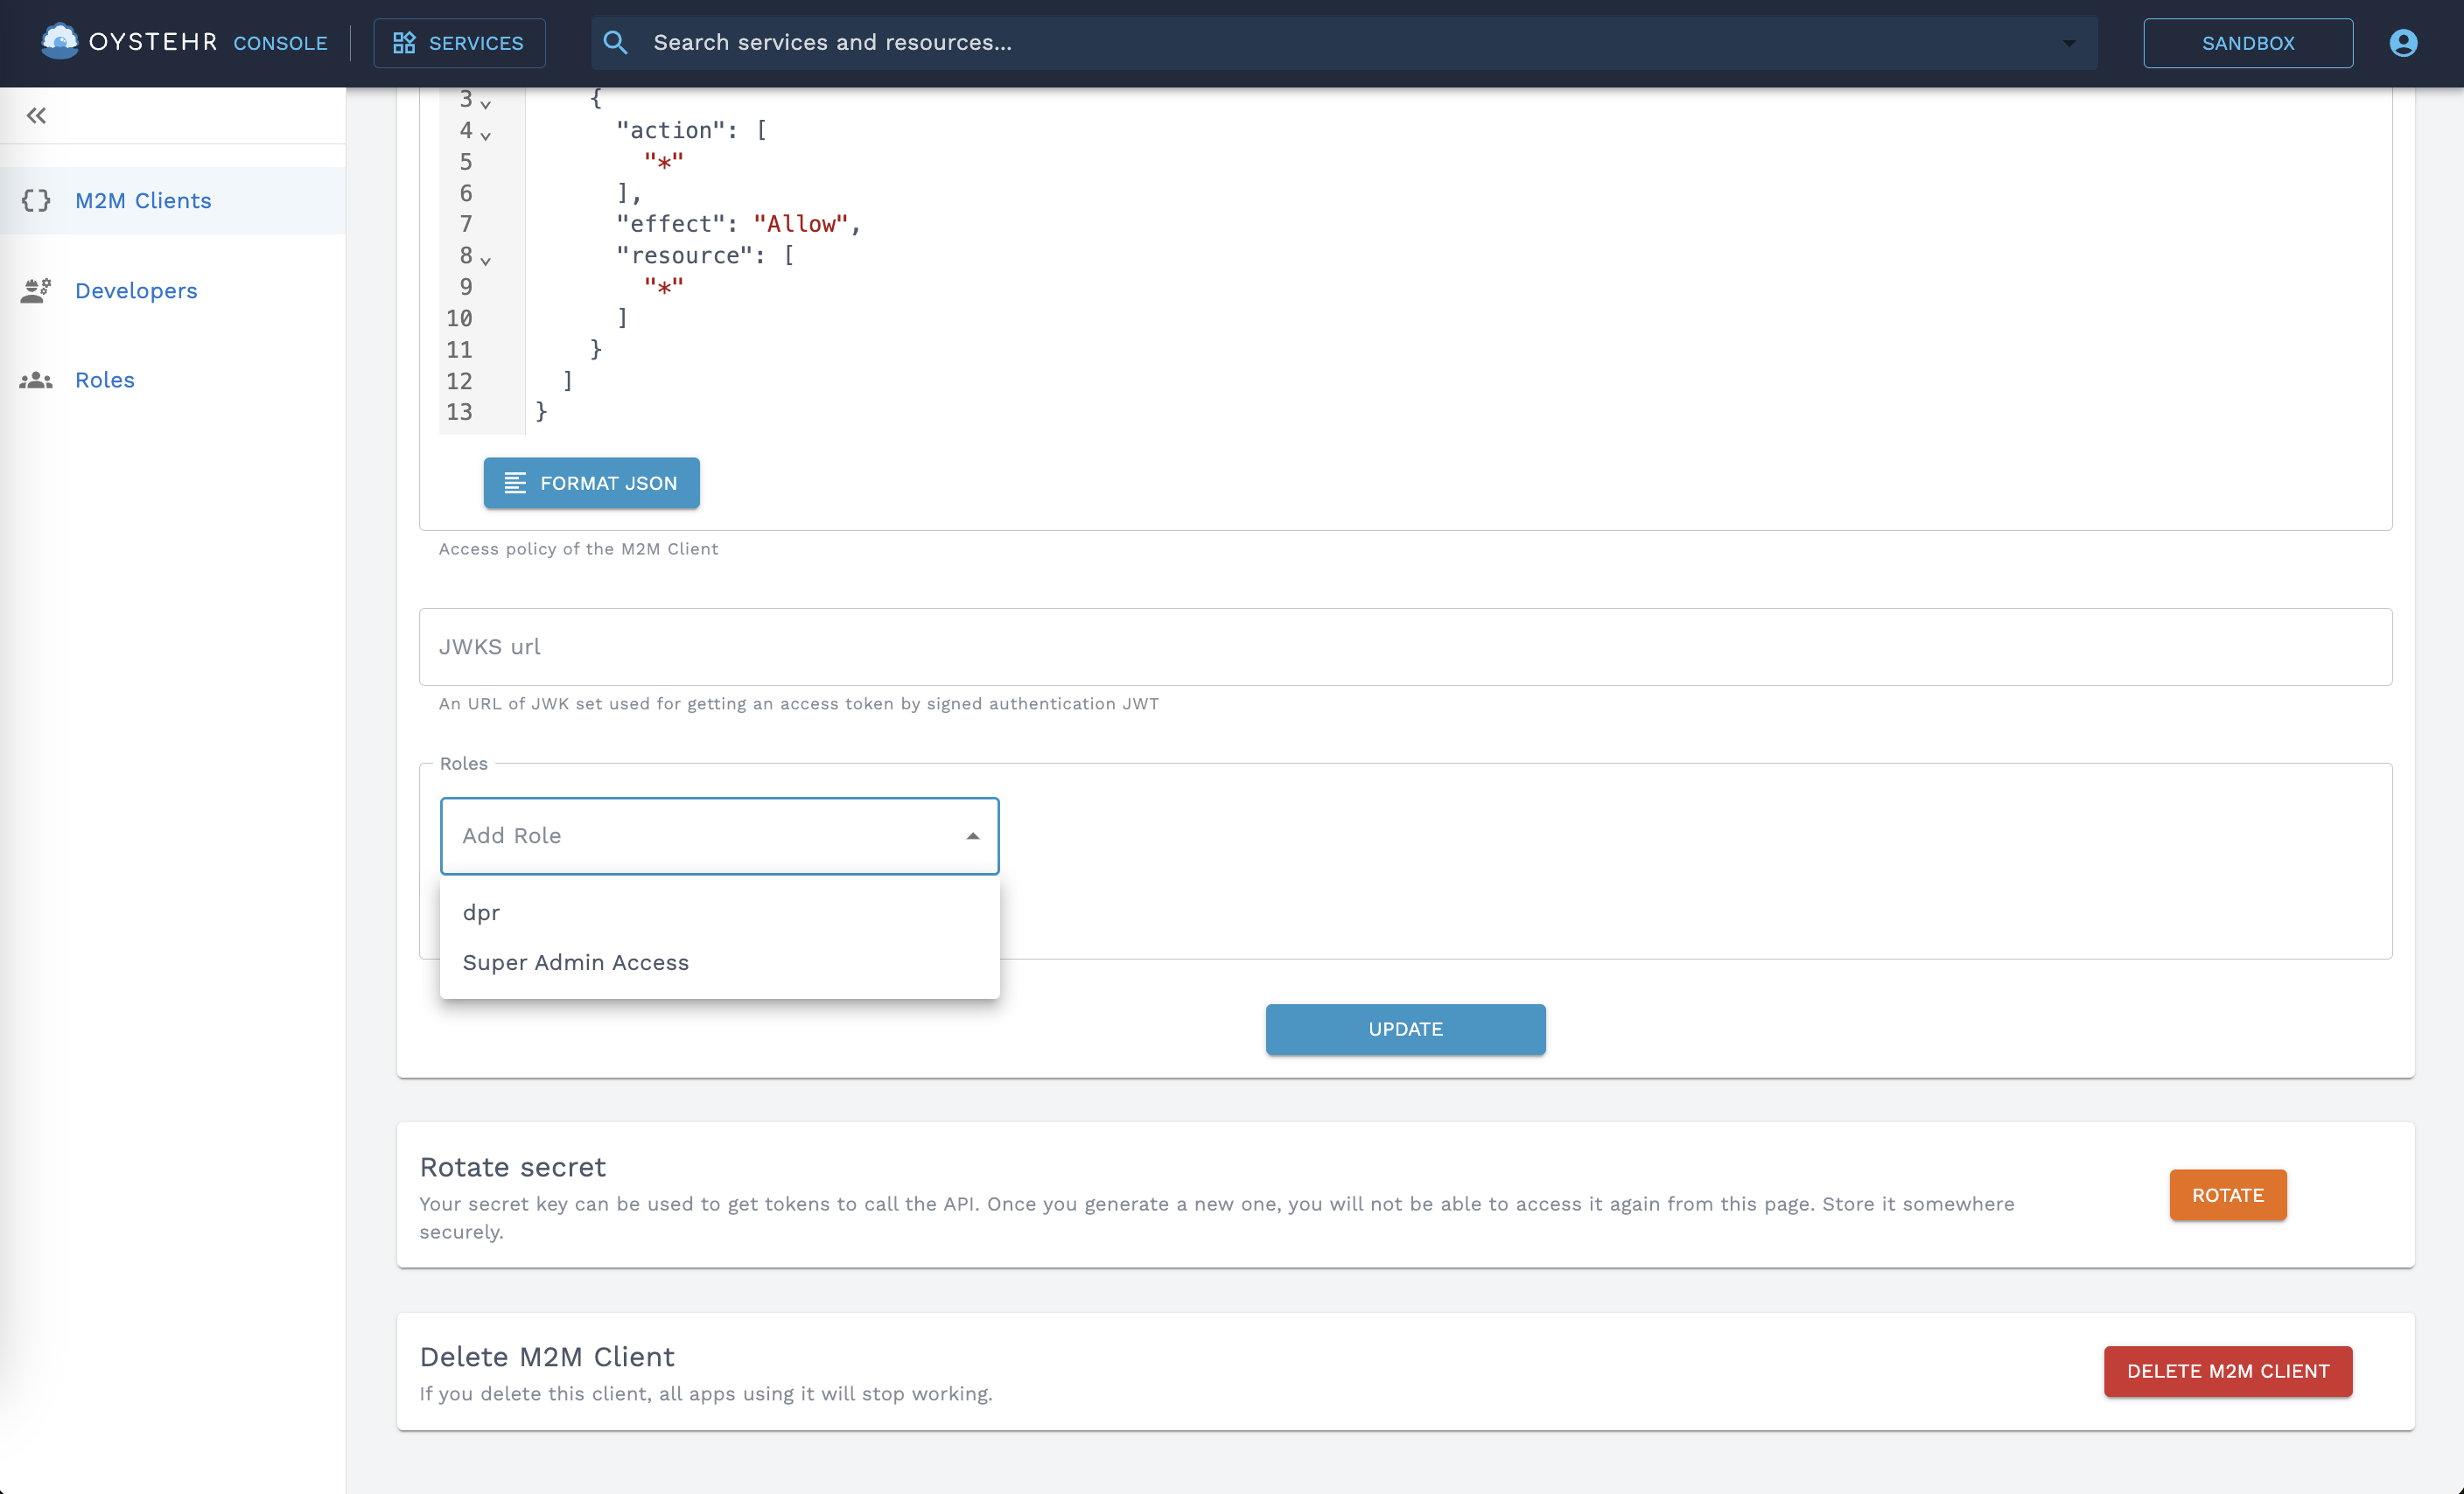This screenshot has width=2464, height=1494.
Task: Click the Developers people icon
Action: pyautogui.click(x=36, y=291)
